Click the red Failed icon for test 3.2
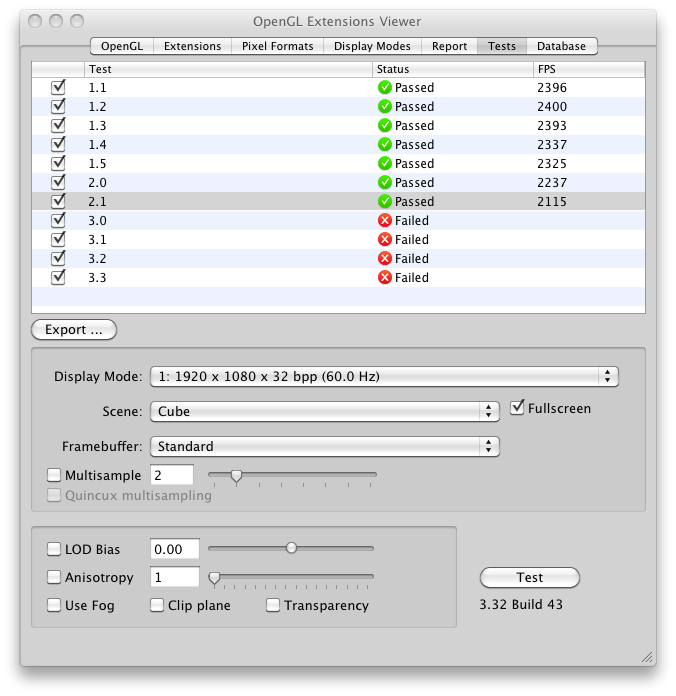 [x=384, y=258]
